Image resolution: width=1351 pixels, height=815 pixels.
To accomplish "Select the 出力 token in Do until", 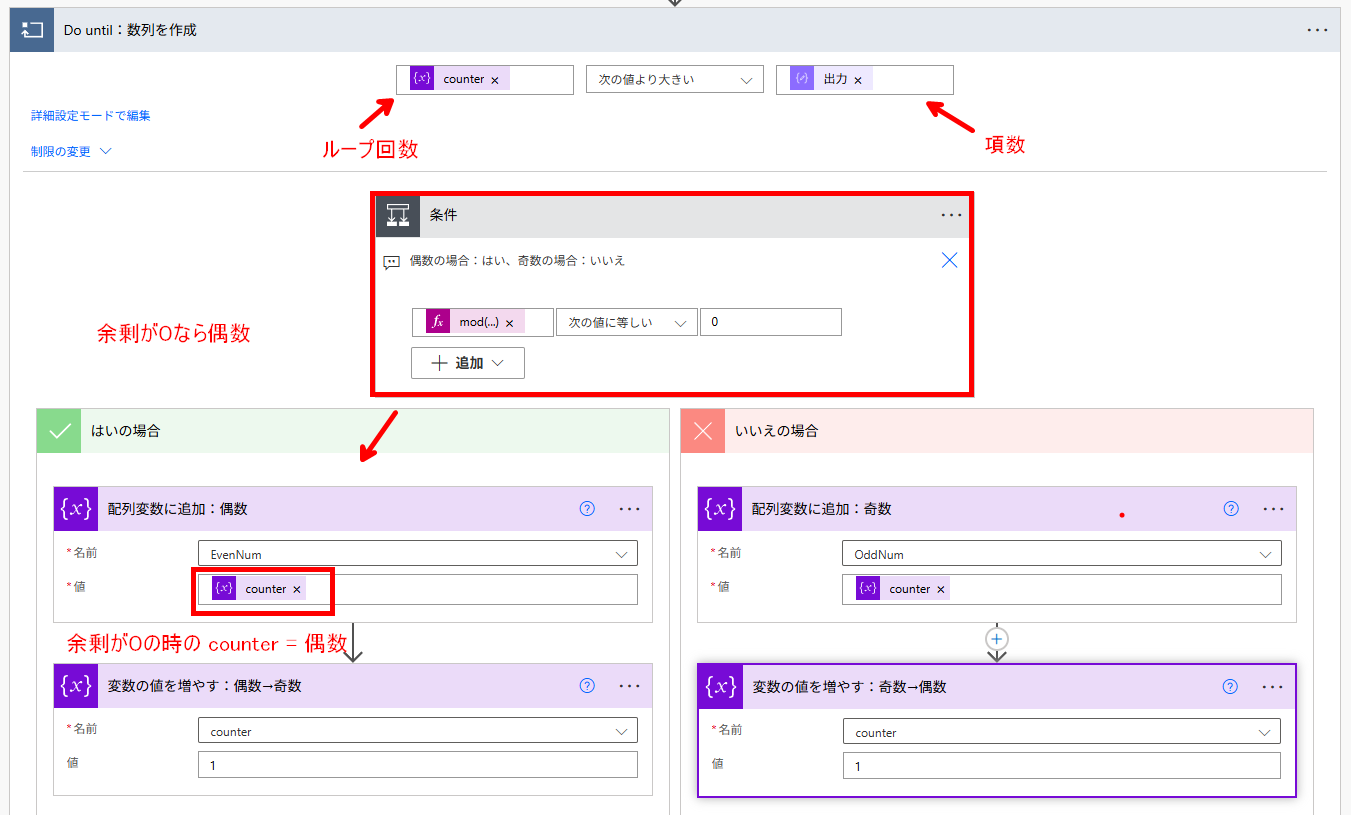I will (x=831, y=80).
